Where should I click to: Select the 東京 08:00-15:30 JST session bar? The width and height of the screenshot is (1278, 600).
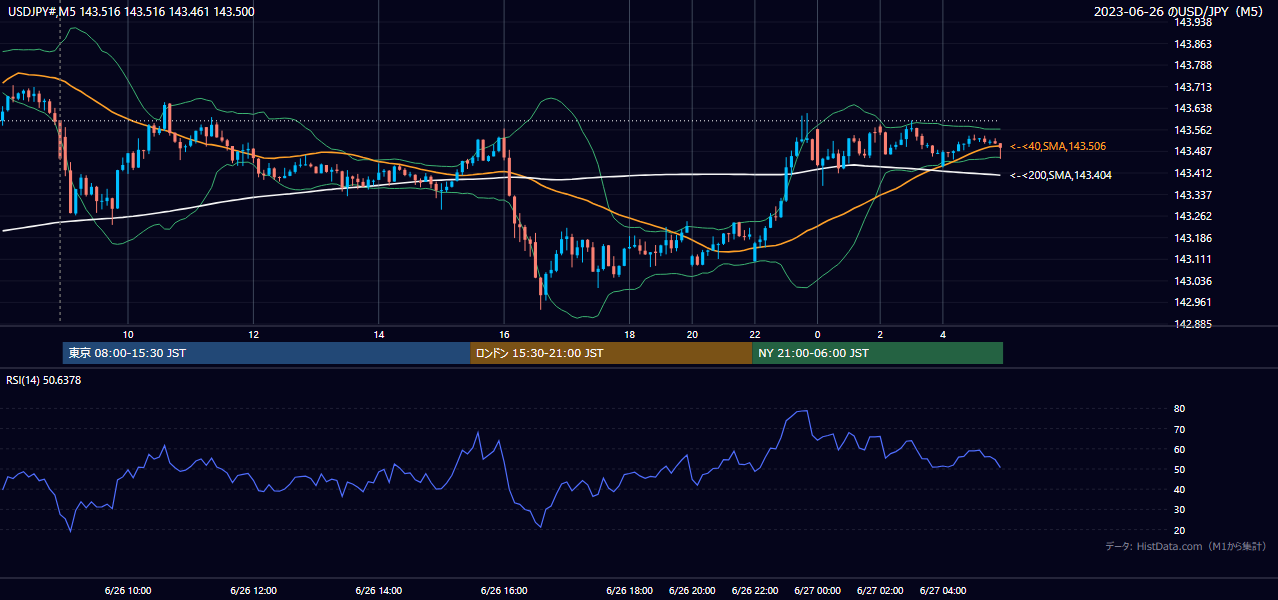point(266,353)
